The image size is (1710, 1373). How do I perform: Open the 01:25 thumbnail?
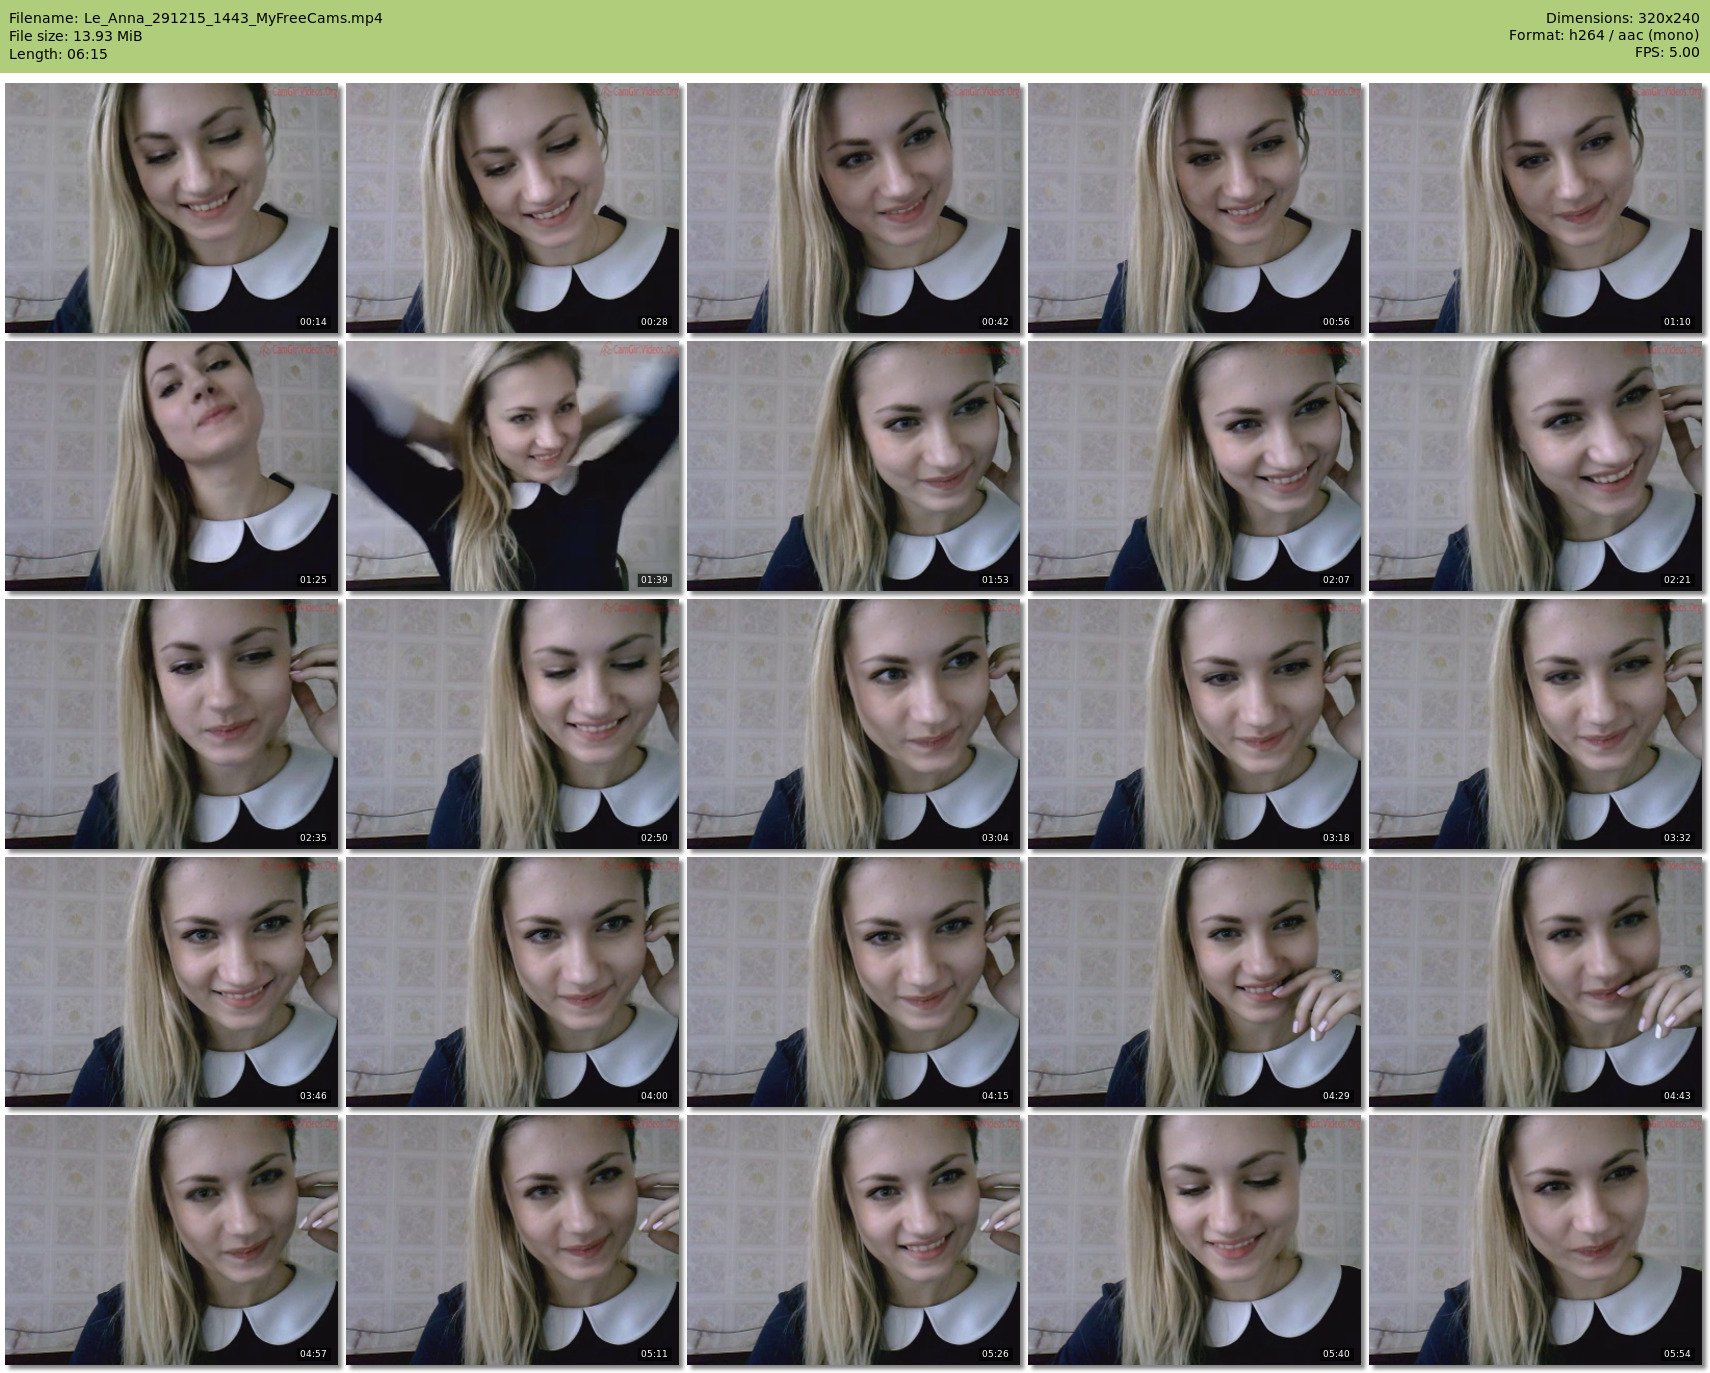click(x=171, y=466)
